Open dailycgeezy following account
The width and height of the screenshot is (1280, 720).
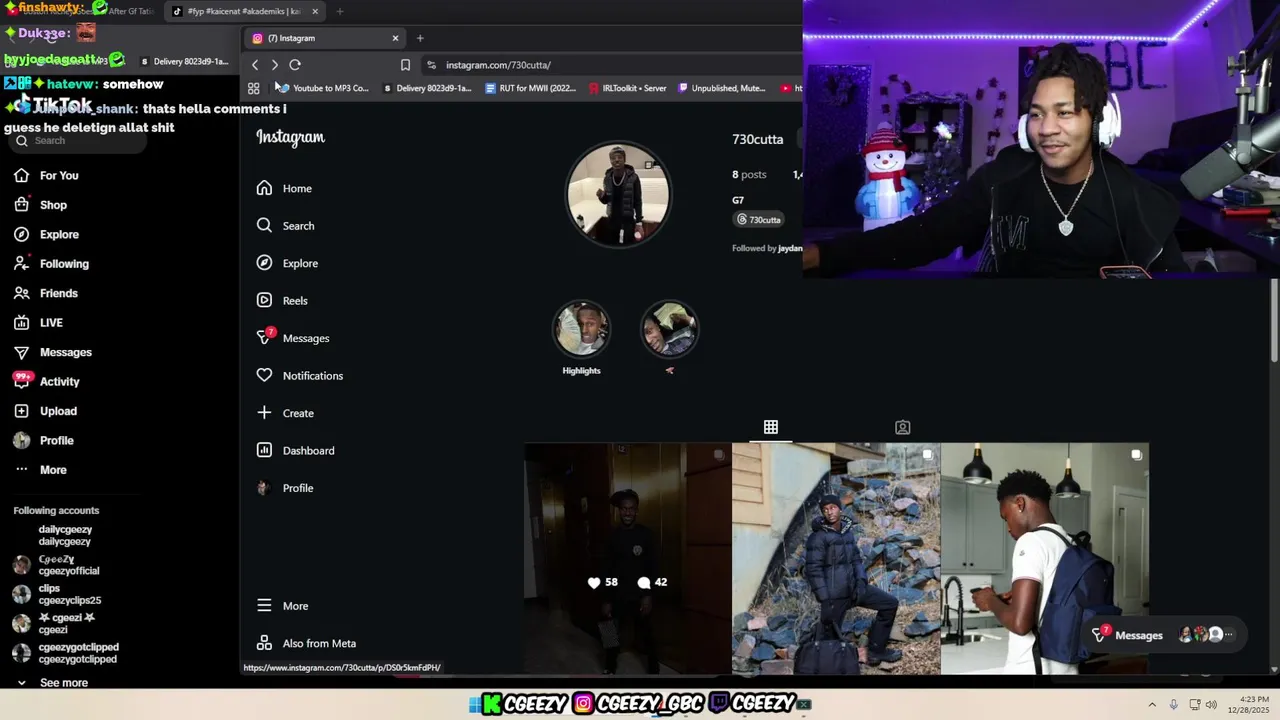(65, 536)
